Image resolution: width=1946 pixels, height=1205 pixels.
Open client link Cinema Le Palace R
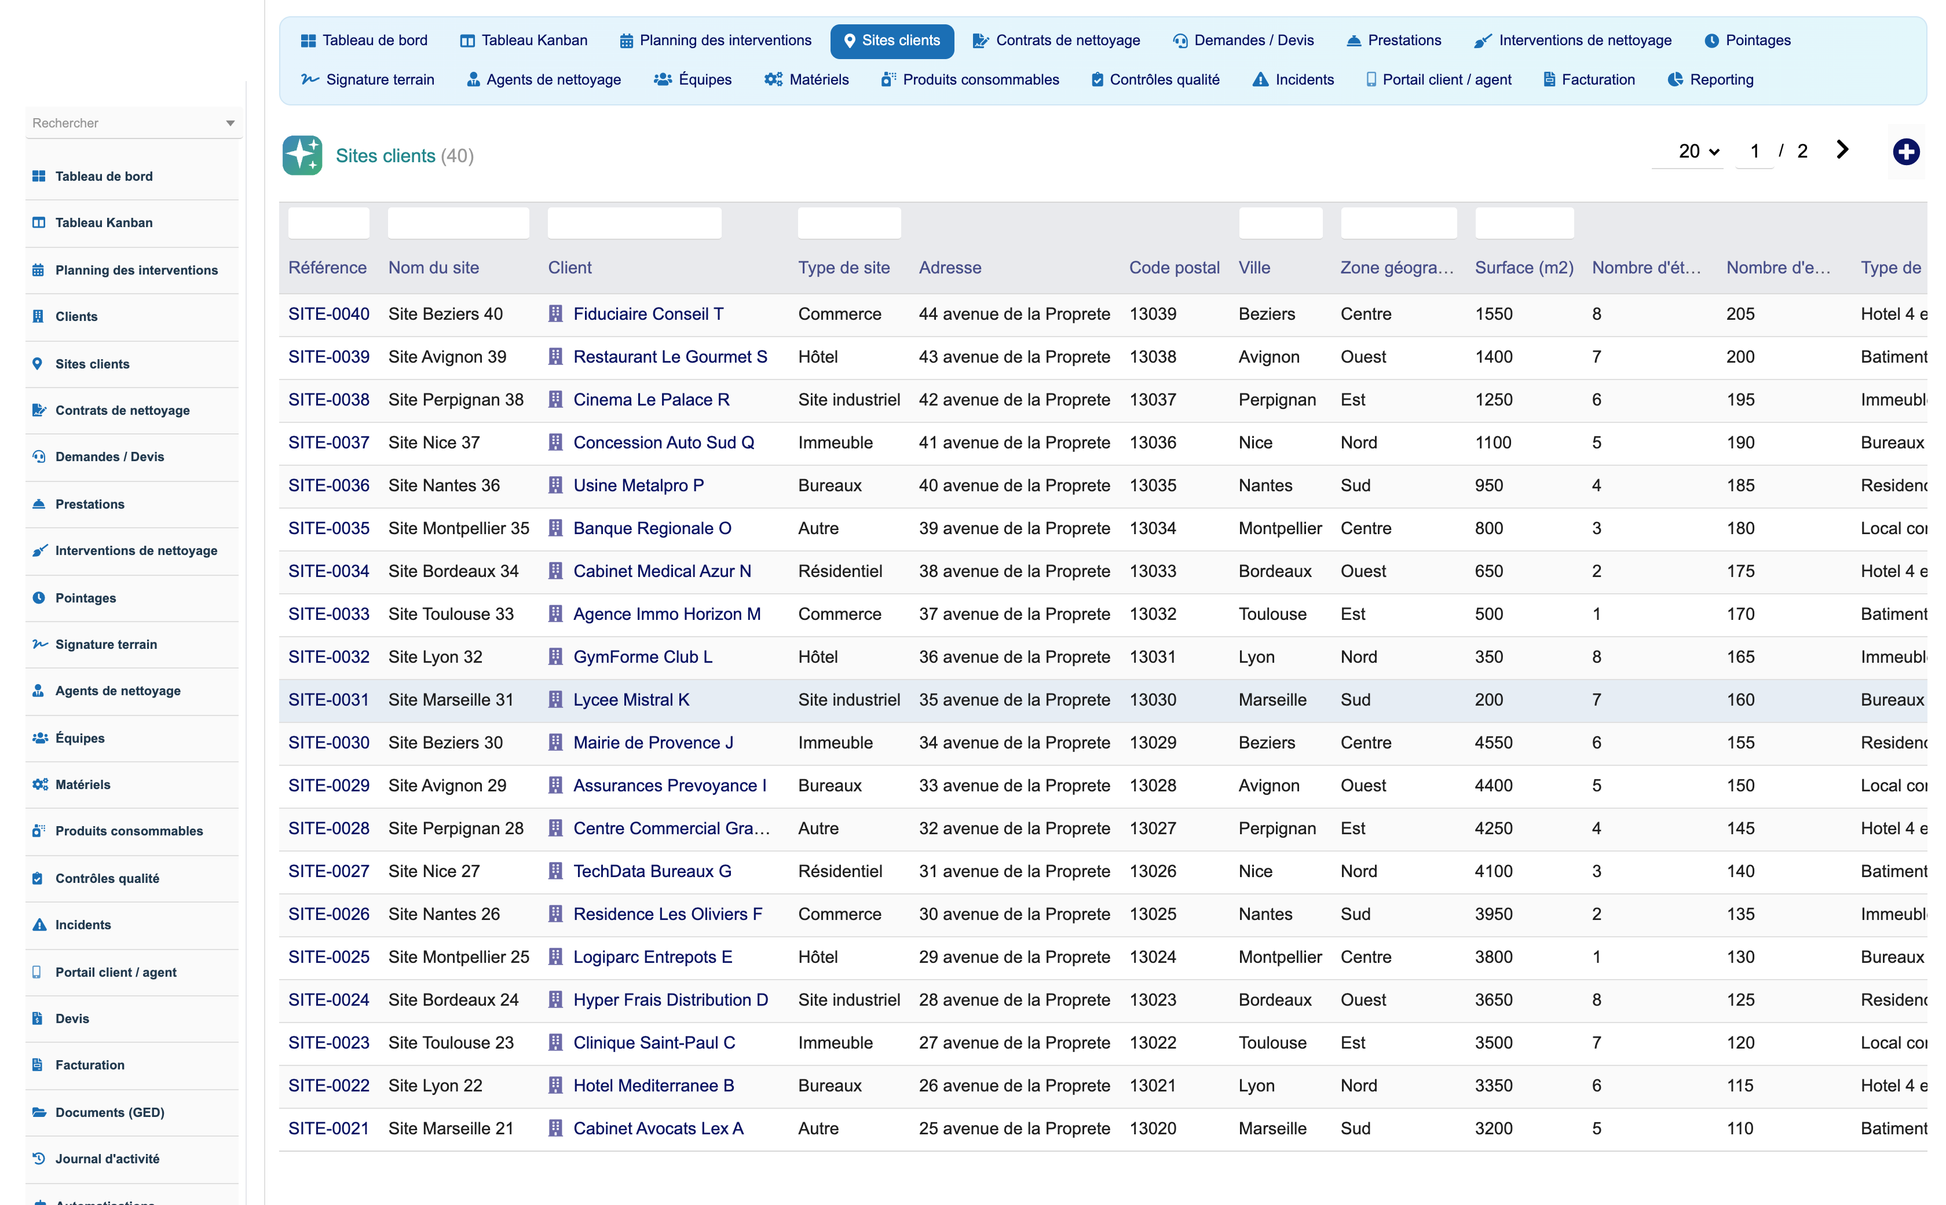[x=651, y=400]
